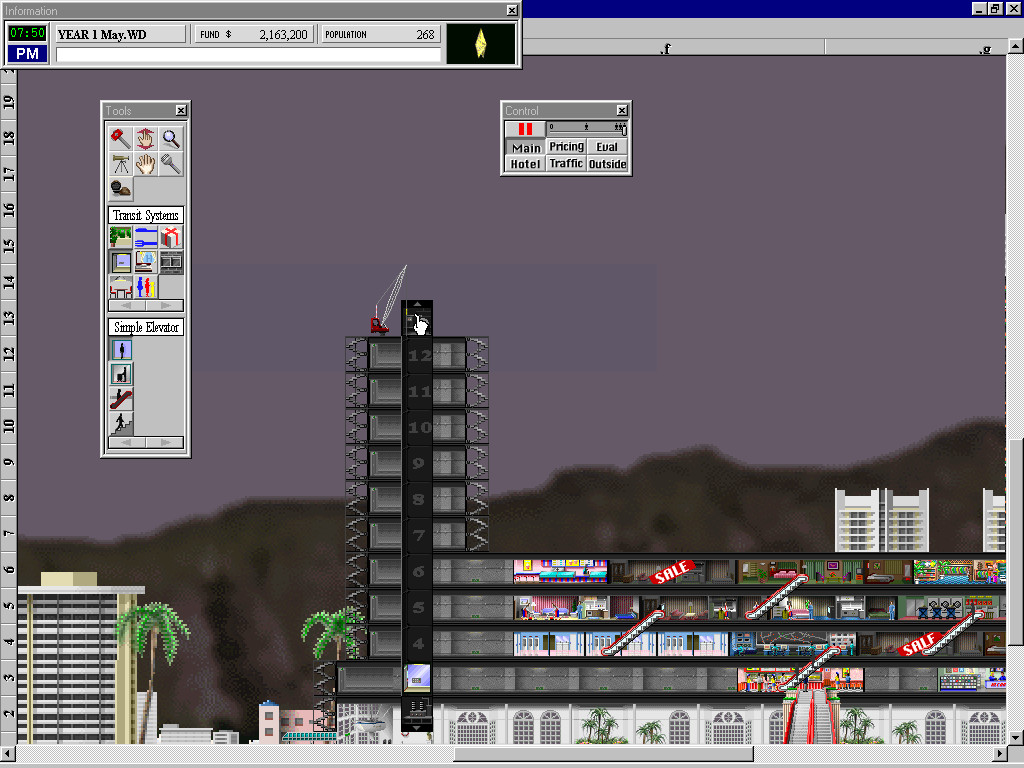This screenshot has height=768, width=1024.
Task: Open the Eval view in Control
Action: (x=607, y=147)
